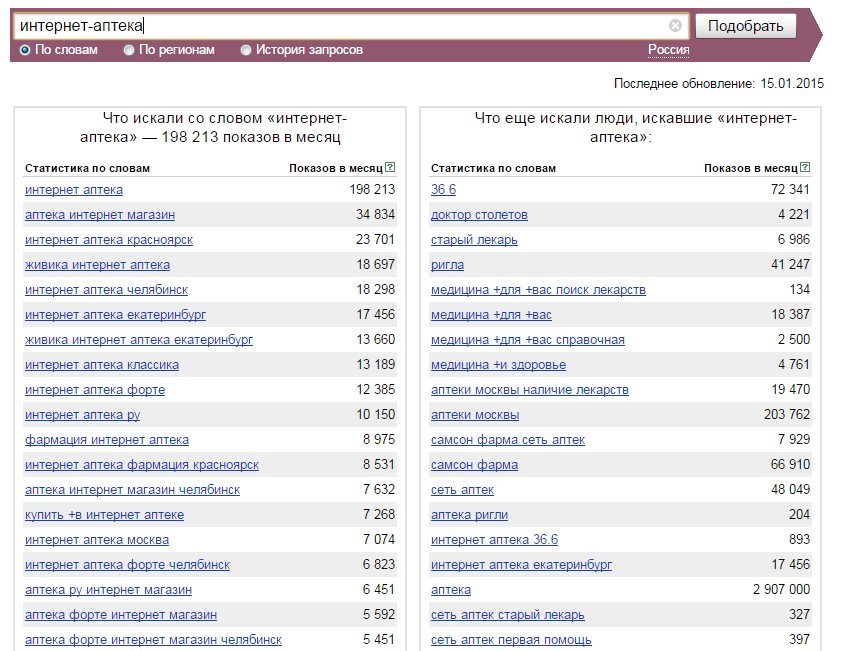The height and width of the screenshot is (651, 842).
Task: Open 'интернет аптека красноярск' link
Action: pos(109,240)
